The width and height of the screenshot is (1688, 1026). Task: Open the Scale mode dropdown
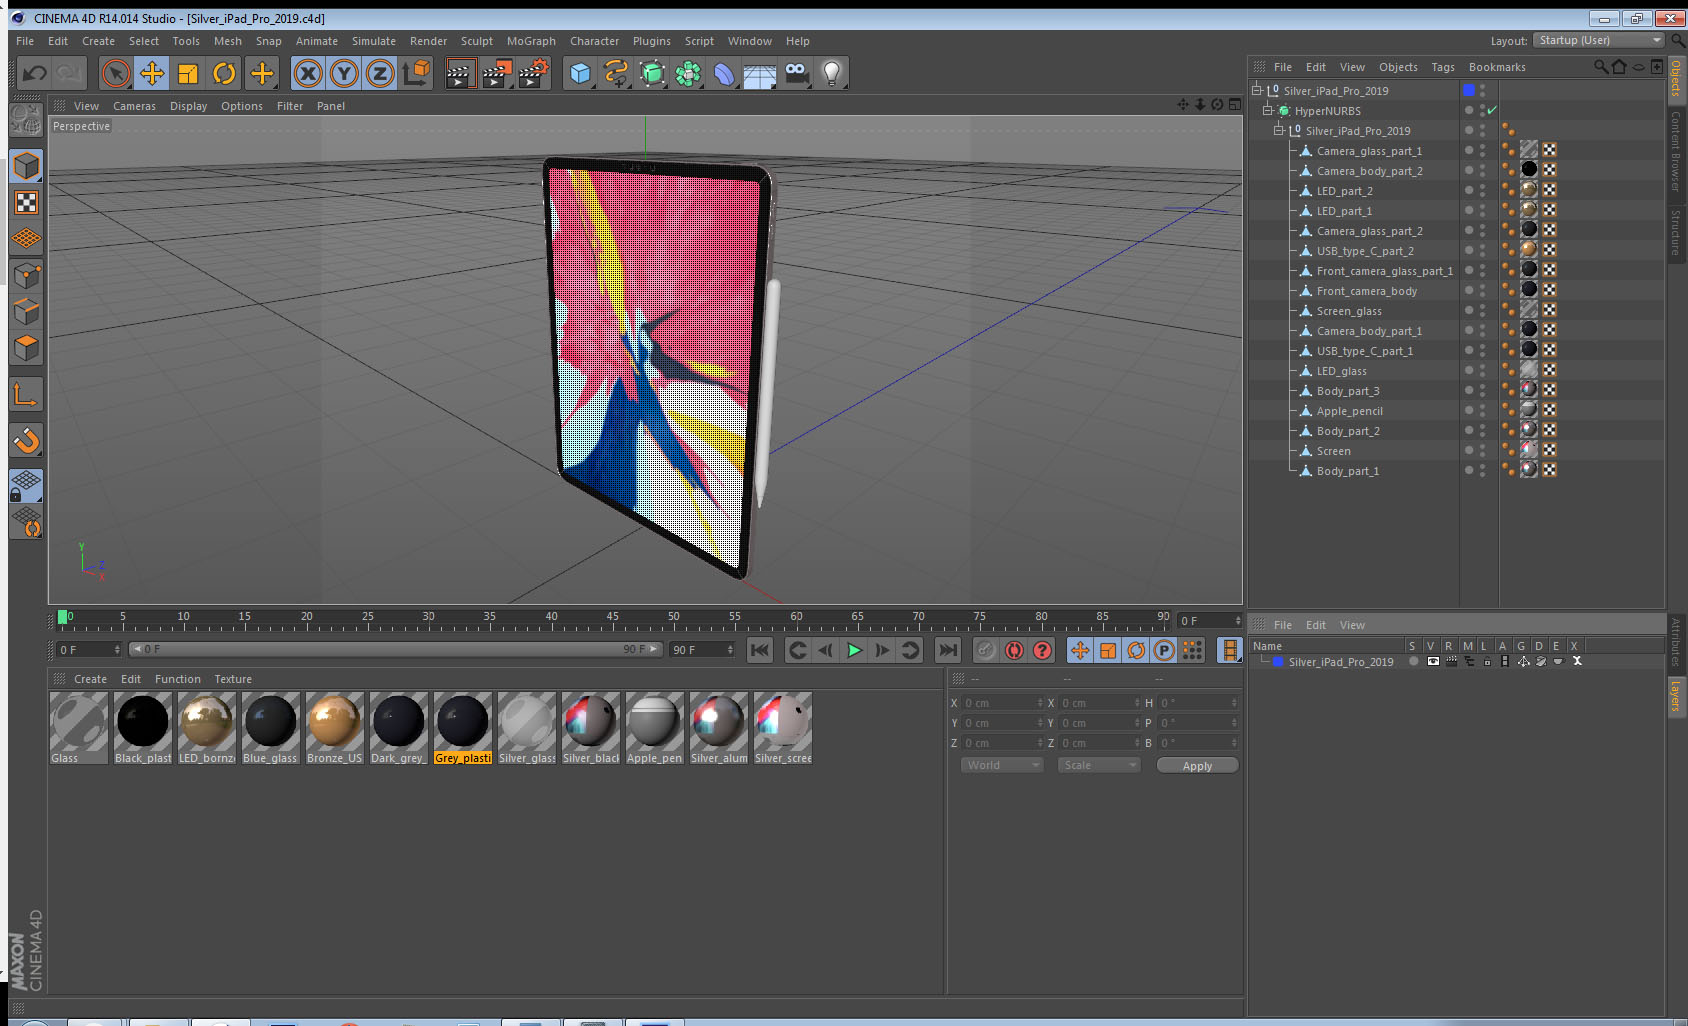coord(1099,765)
